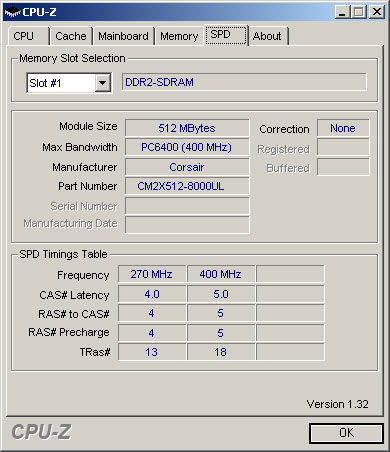Click CAS# Latency value 5.0
The width and height of the screenshot is (390, 452).
pos(221,294)
